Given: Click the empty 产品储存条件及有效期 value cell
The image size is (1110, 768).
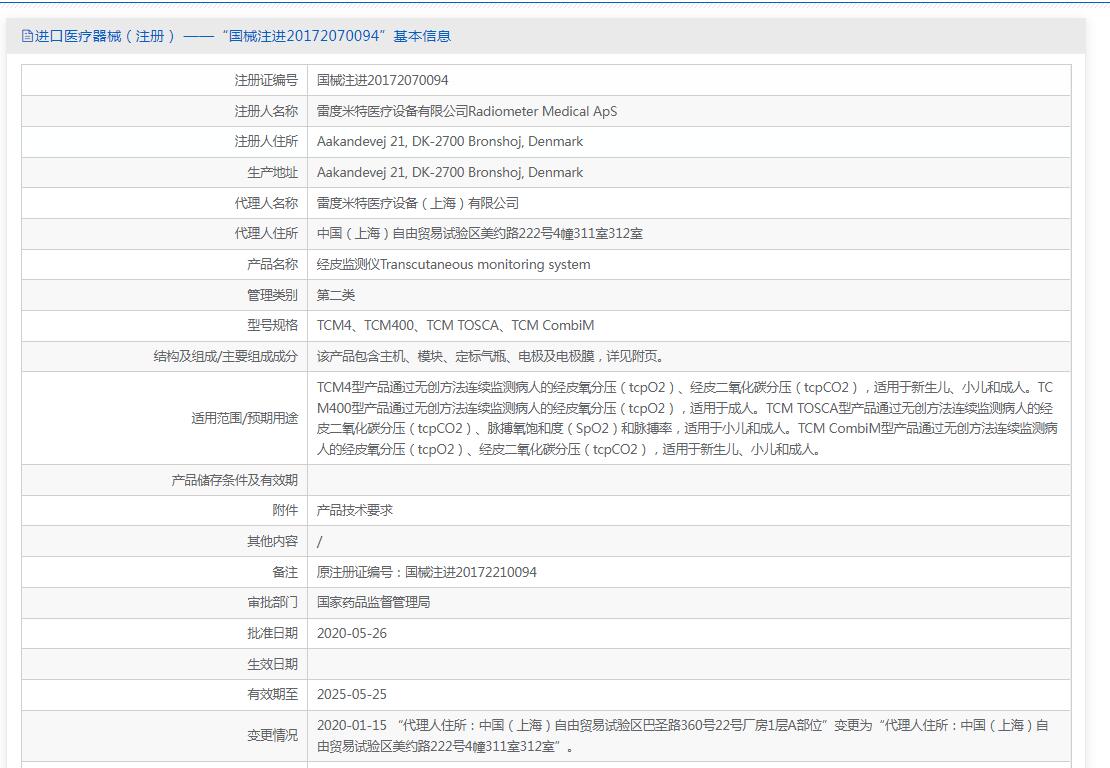Looking at the screenshot, I should pyautogui.click(x=688, y=480).
